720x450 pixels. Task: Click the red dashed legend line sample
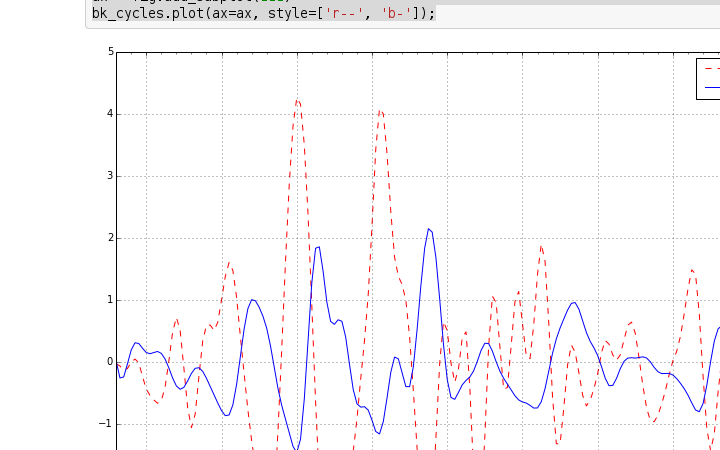click(712, 68)
